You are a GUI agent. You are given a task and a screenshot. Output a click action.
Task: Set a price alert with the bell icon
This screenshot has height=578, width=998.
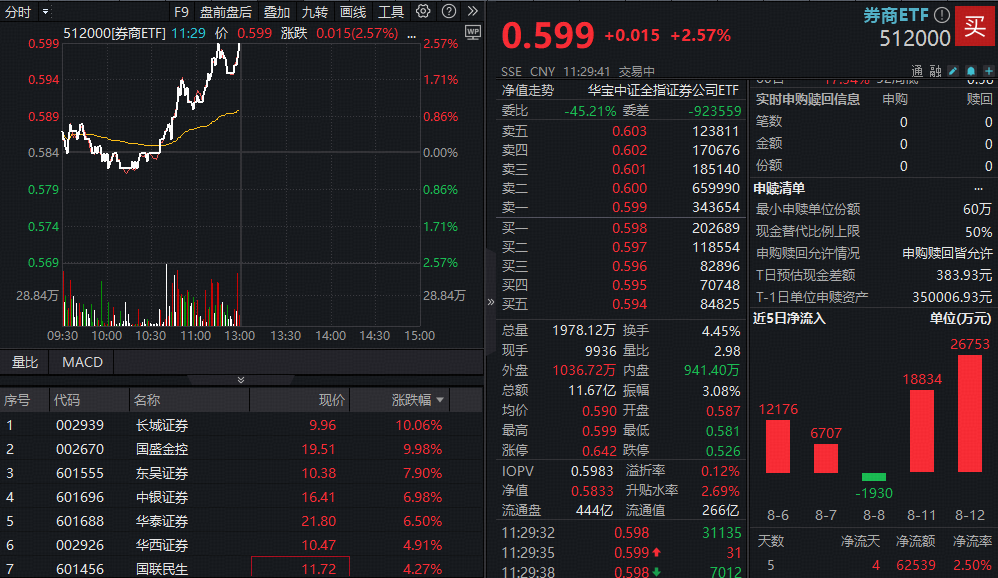click(972, 71)
